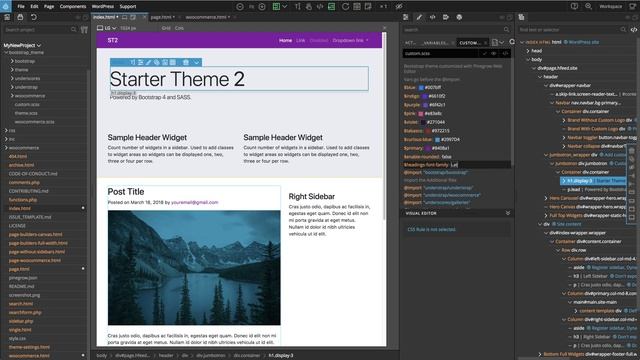Image resolution: width=640 pixels, height=360 pixels.
Task: Click the youremail@gmail.com link
Action: [194, 202]
